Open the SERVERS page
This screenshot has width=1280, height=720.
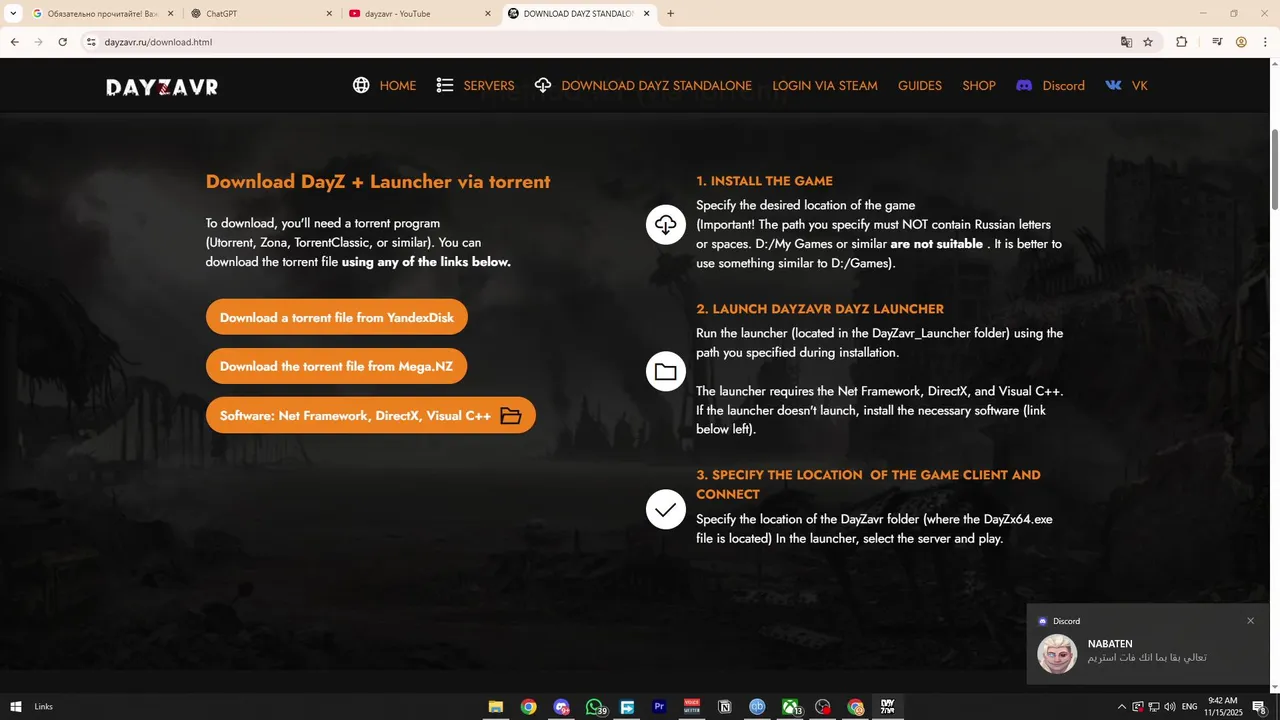pos(489,86)
